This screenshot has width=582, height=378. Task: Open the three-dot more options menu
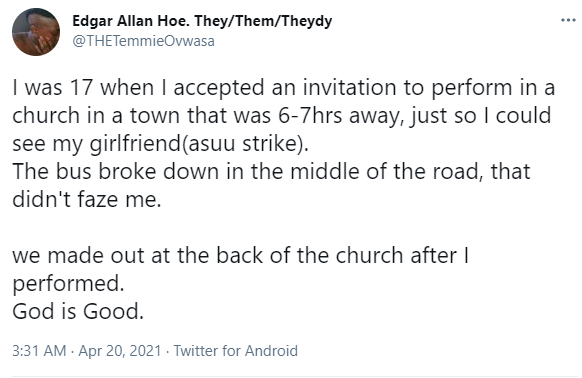point(568,20)
